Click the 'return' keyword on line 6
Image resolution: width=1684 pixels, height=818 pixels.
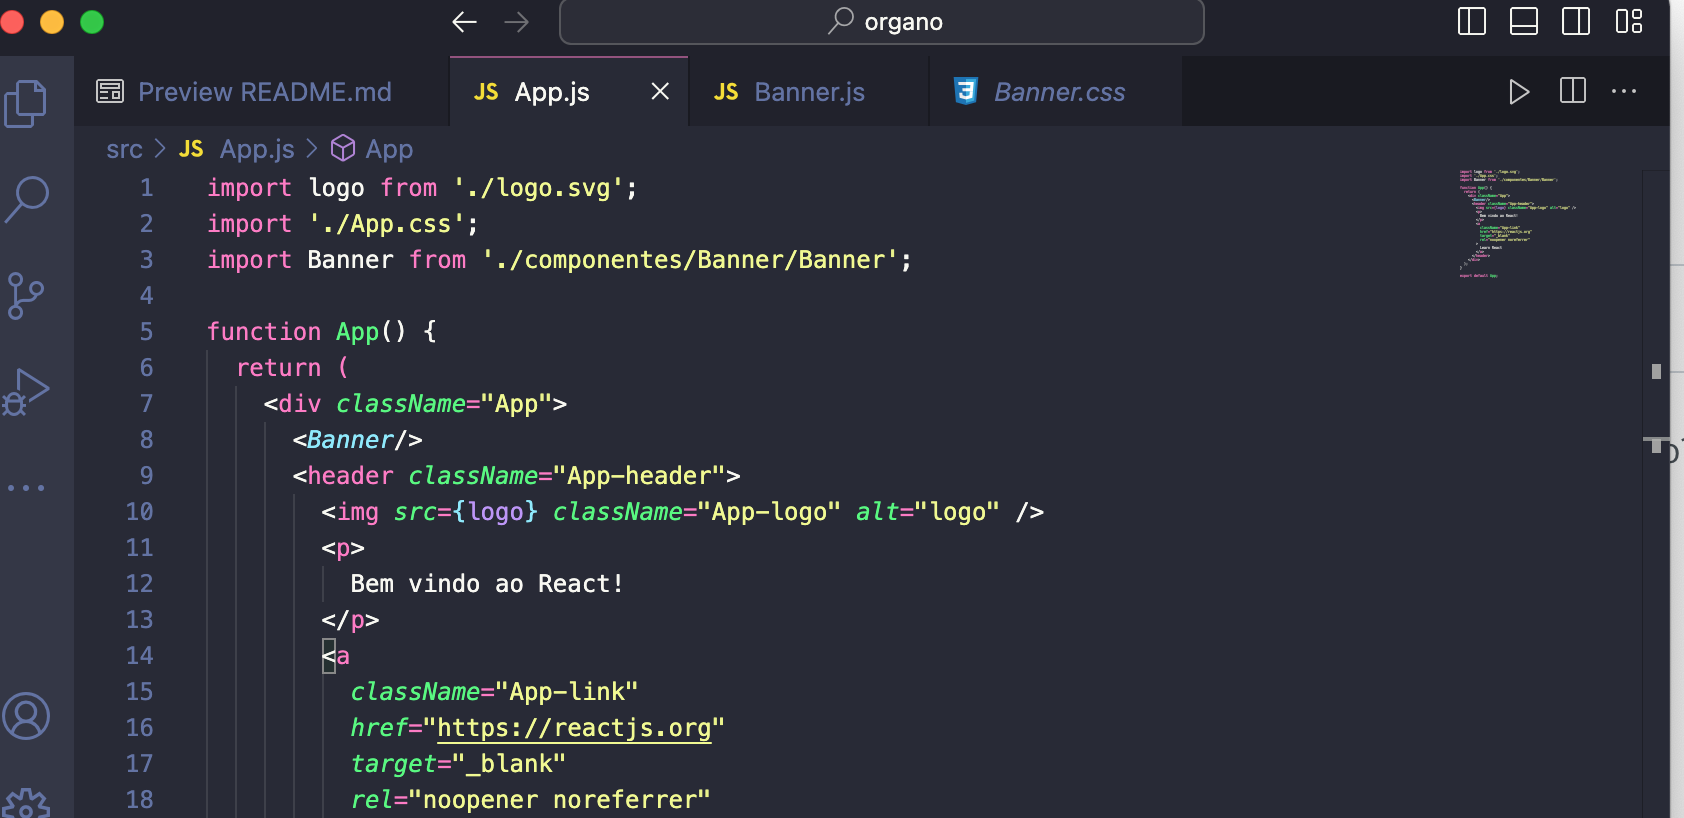click(279, 368)
